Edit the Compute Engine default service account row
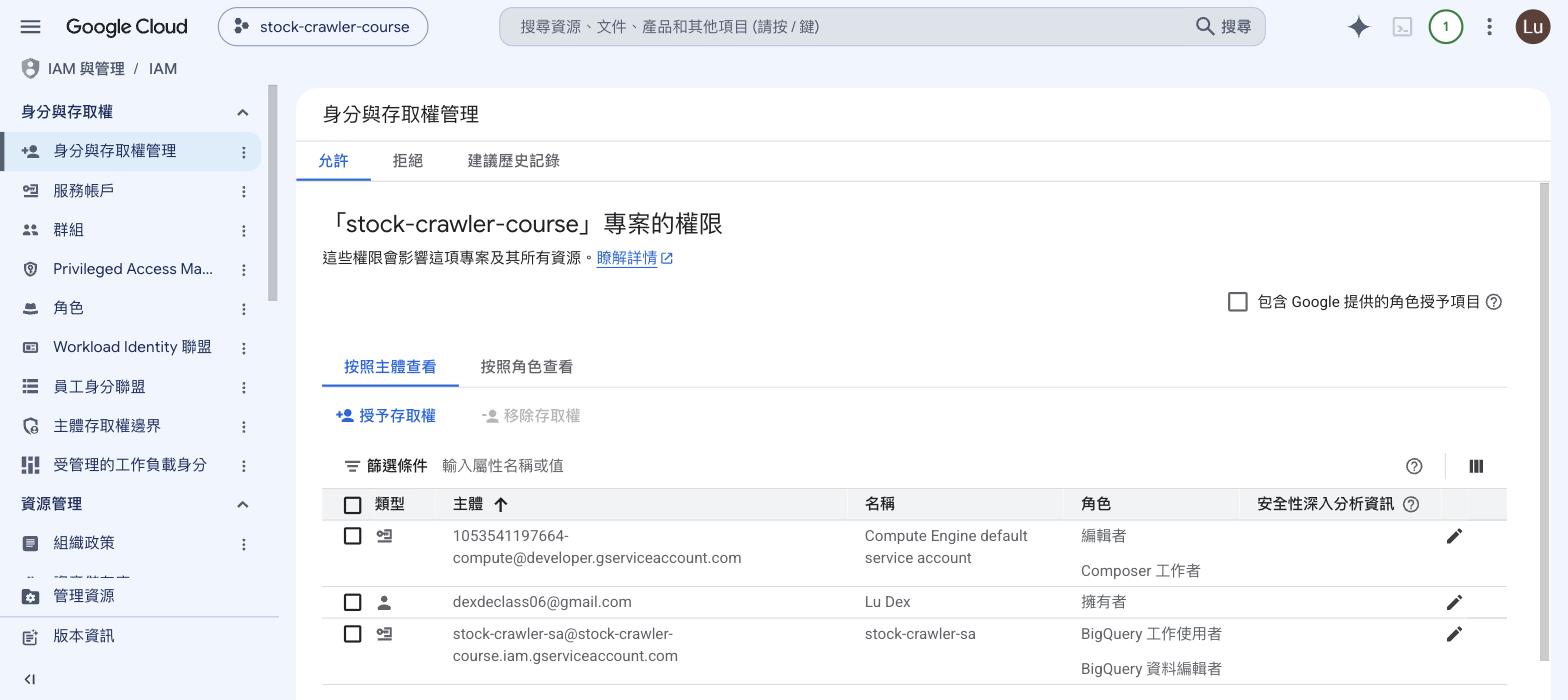 1454,536
